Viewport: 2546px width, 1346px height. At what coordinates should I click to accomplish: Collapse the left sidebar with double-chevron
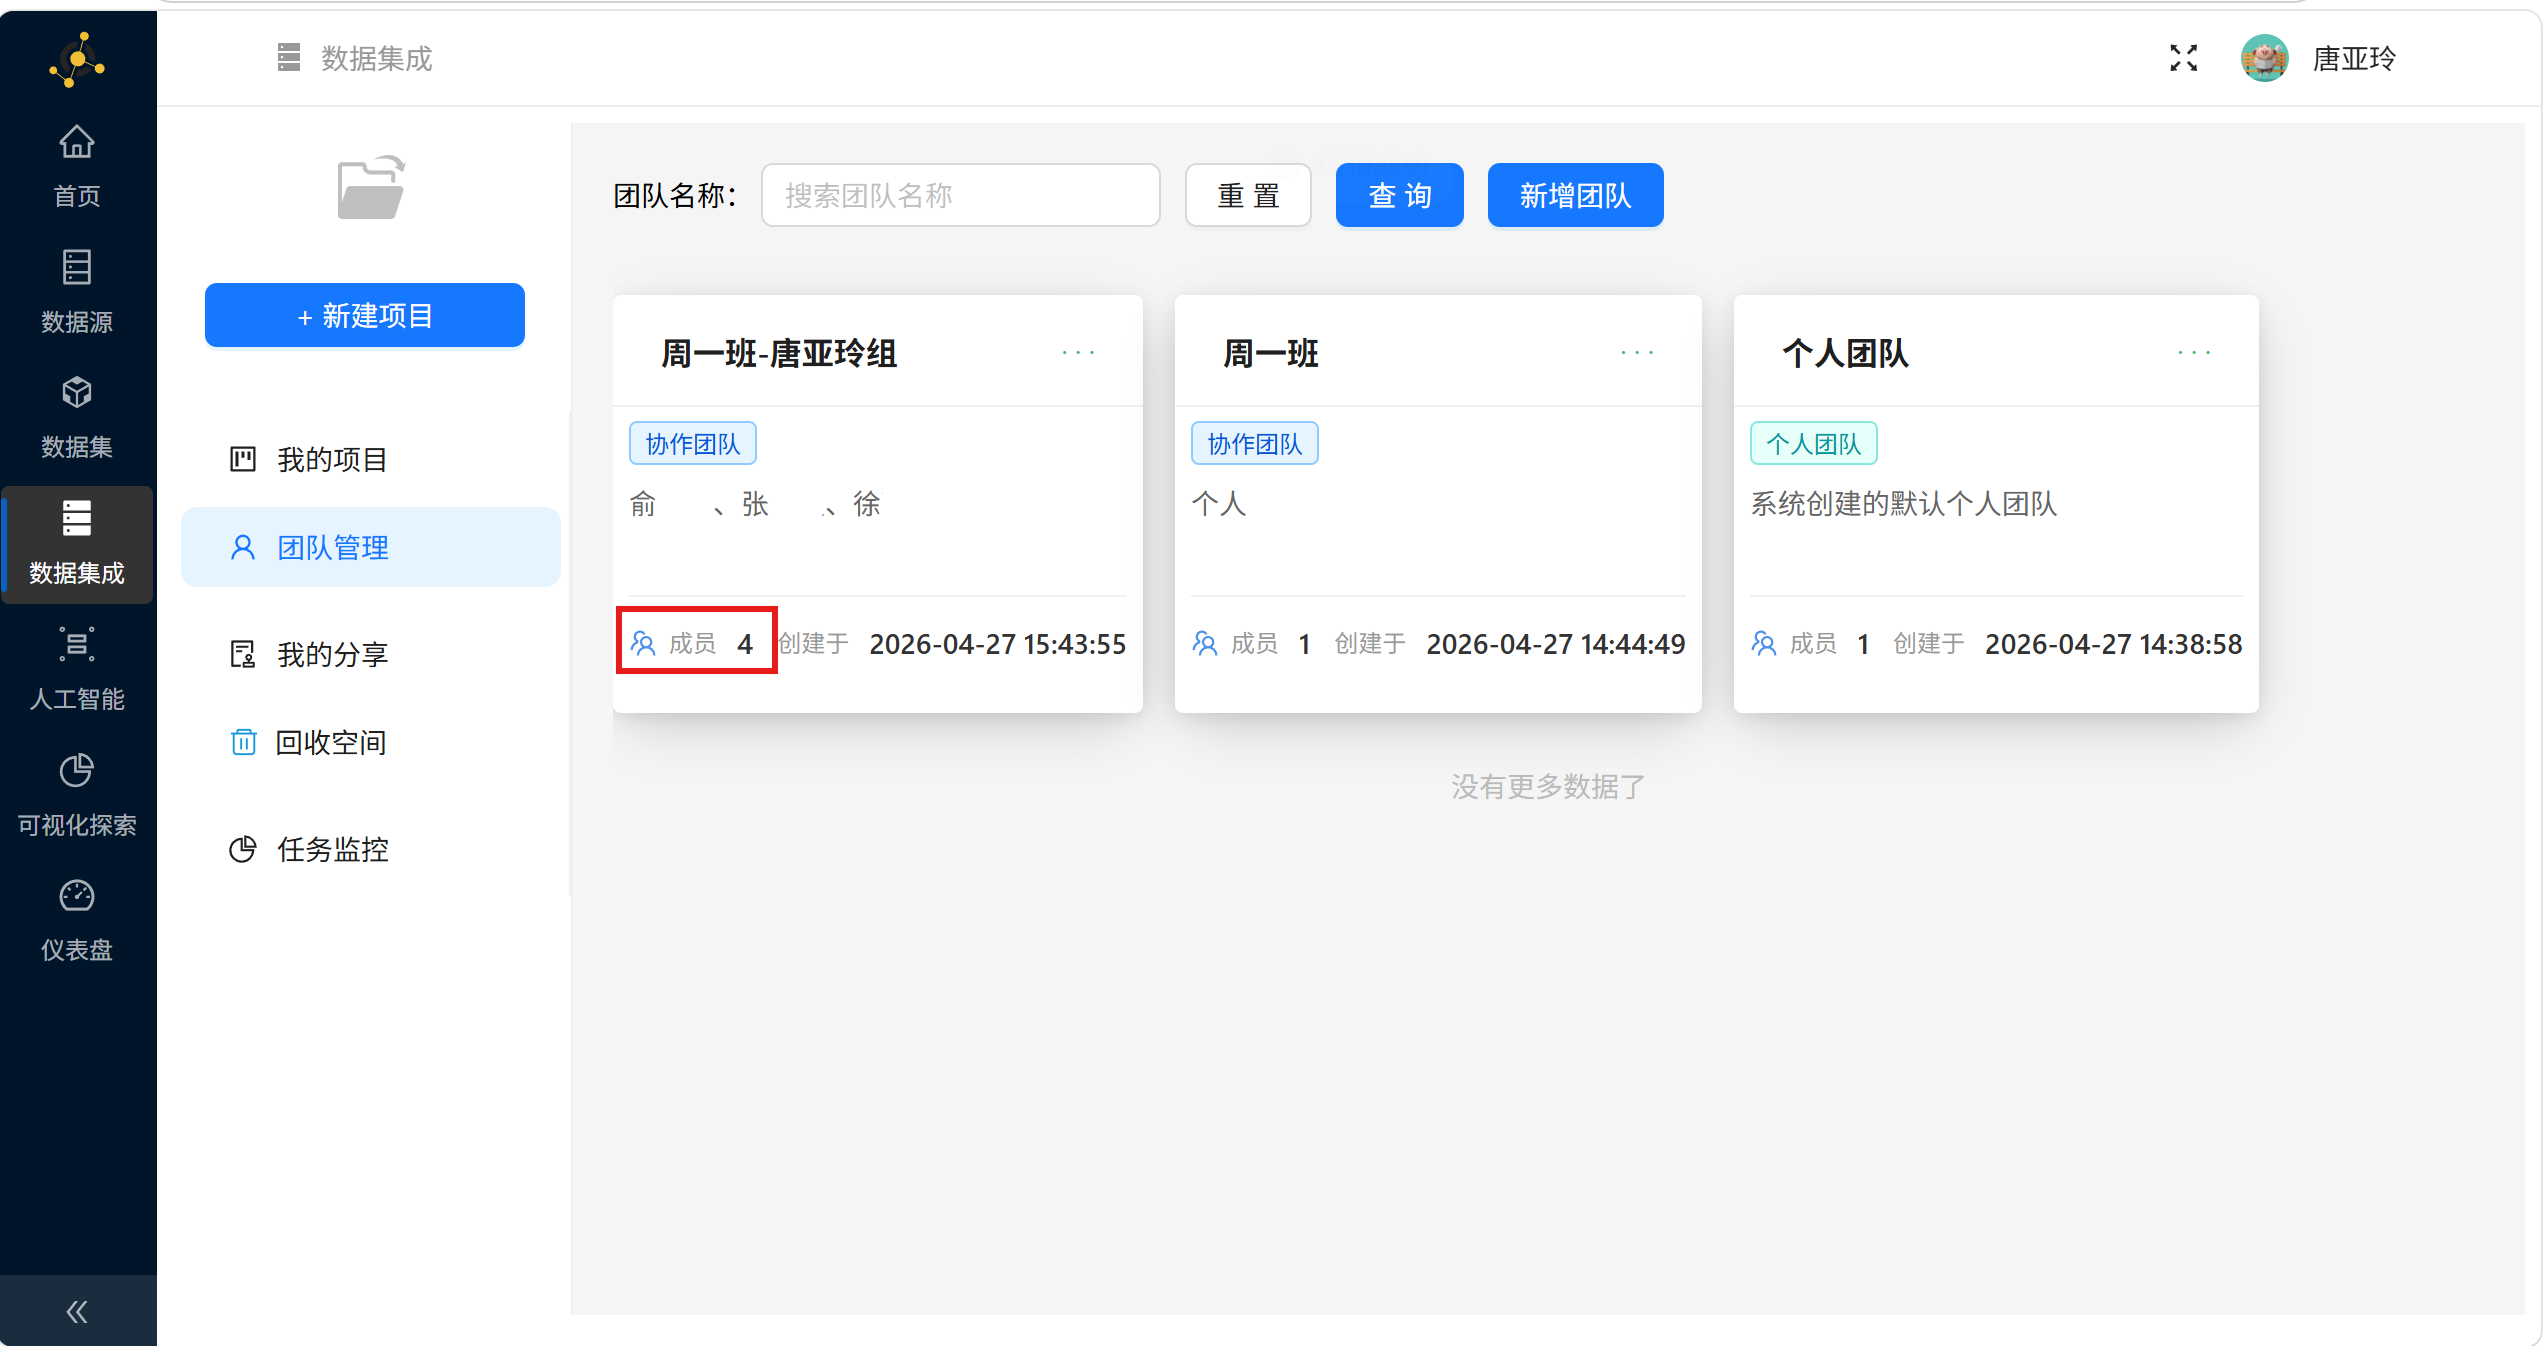(77, 1311)
